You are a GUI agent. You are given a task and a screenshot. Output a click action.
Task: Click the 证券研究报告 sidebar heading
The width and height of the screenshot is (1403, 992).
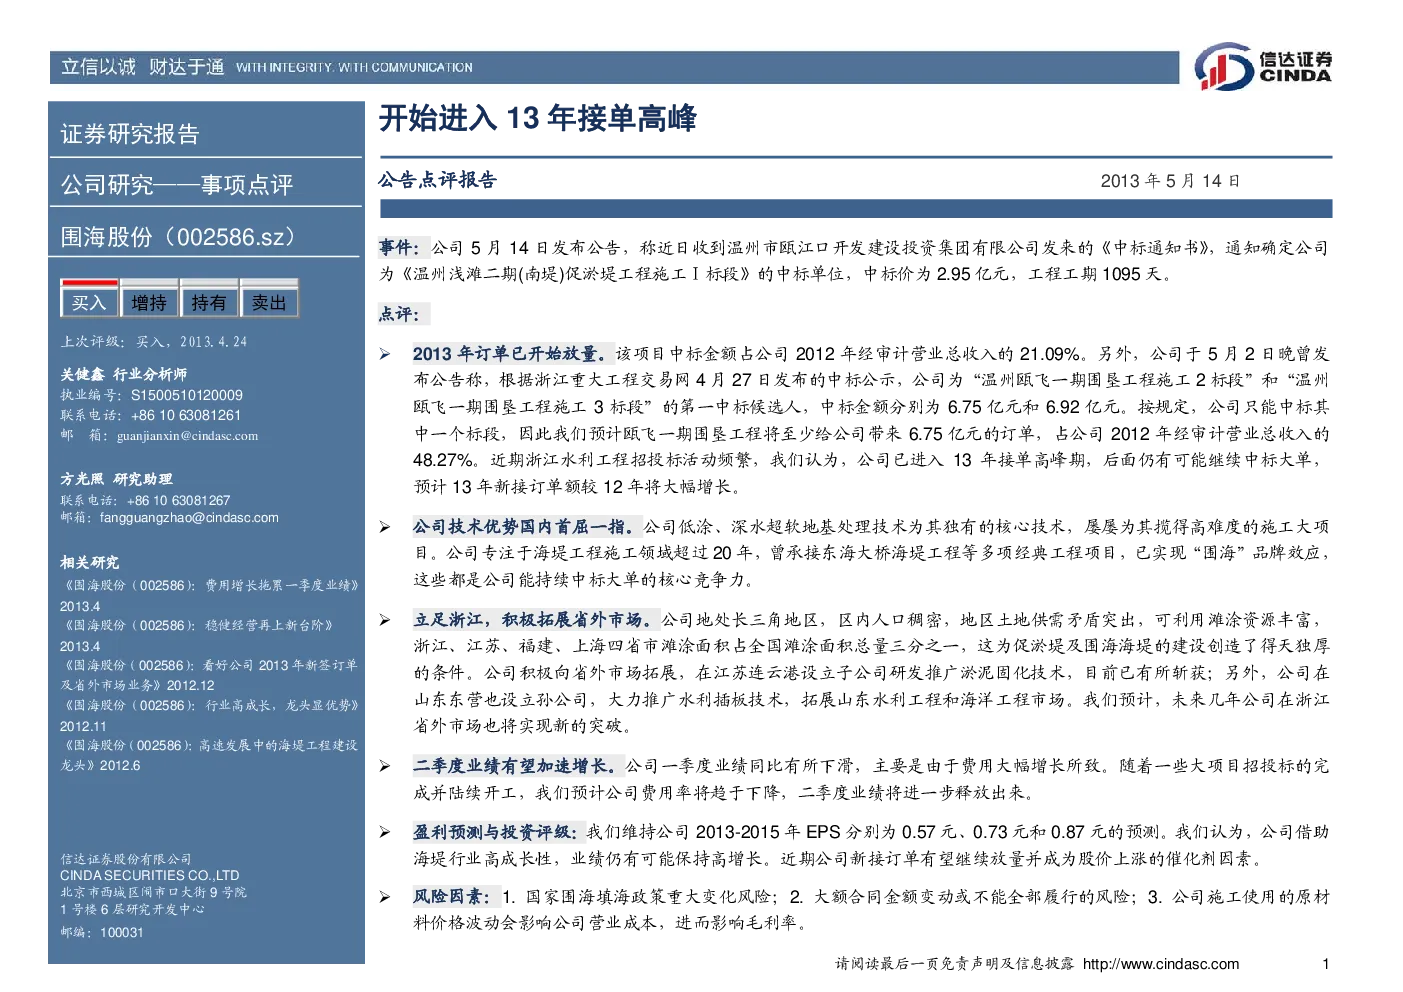130,134
